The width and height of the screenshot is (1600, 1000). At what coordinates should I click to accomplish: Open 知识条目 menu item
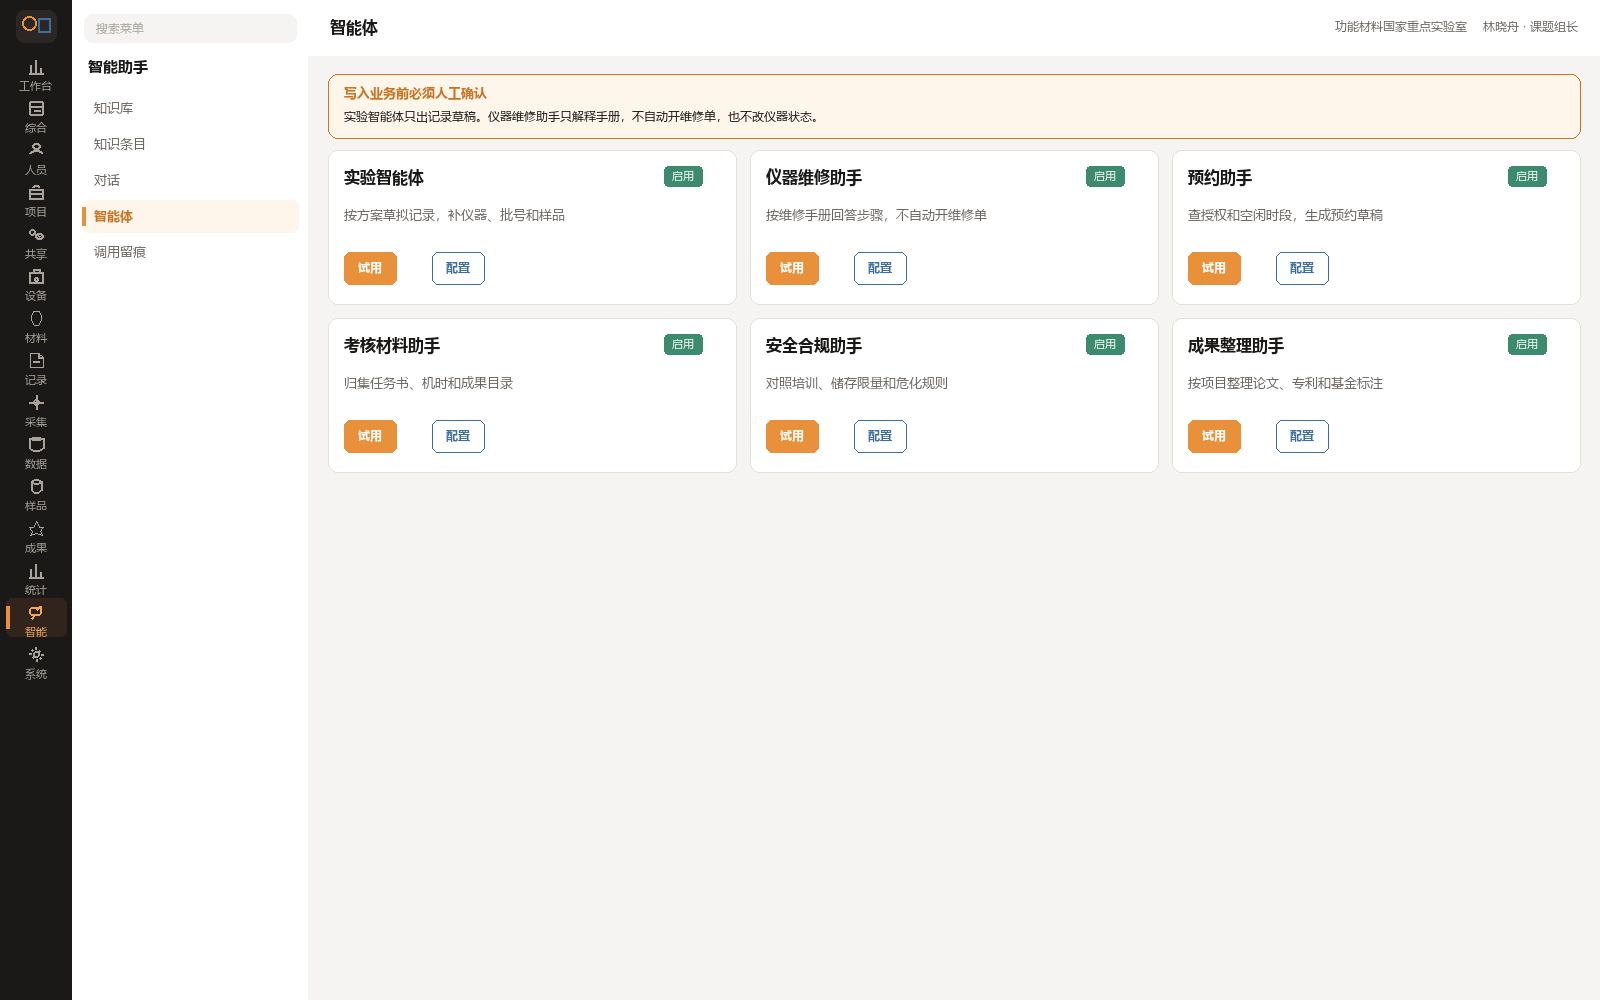coord(190,144)
